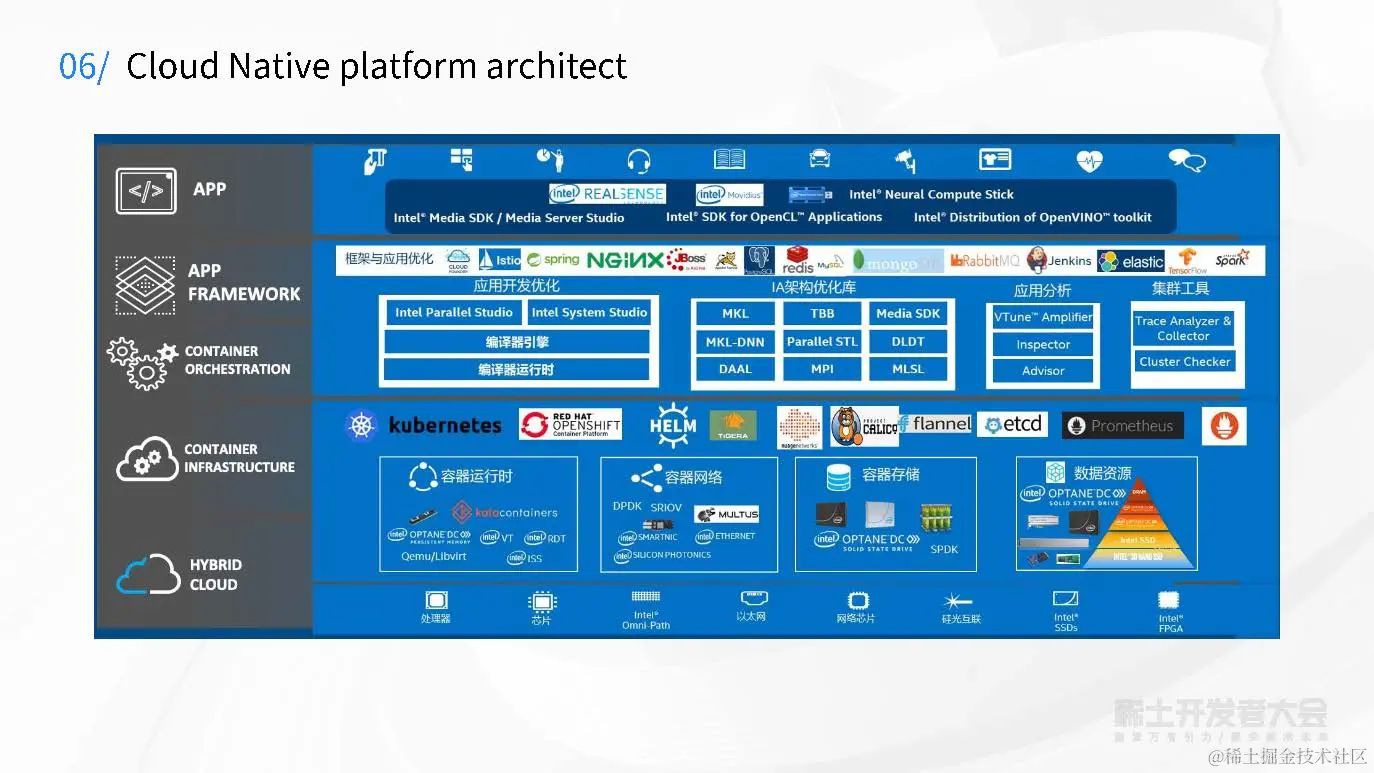The image size is (1374, 773).
Task: Click the car icon in top row
Action: click(x=819, y=159)
